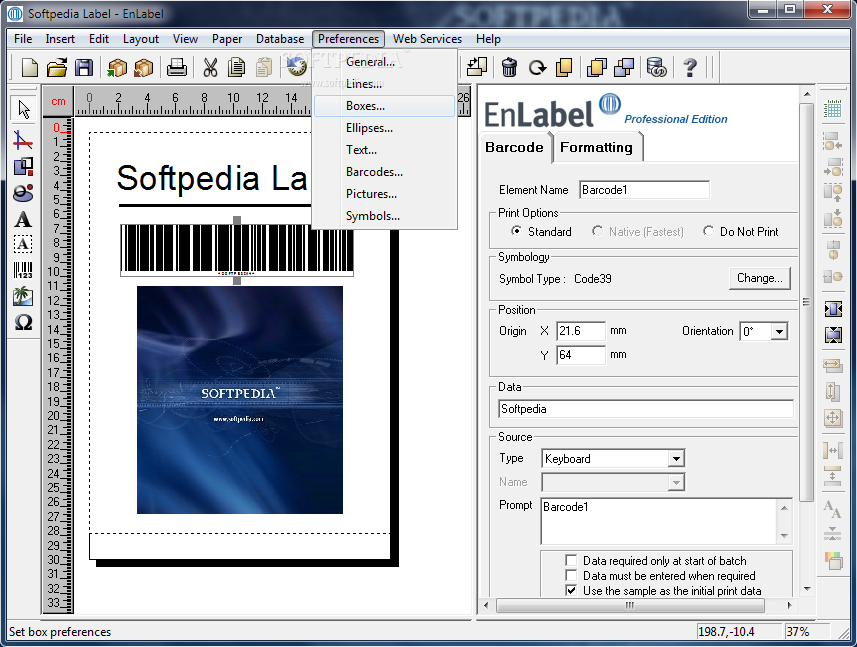Select the framed text block tool
This screenshot has width=857, height=647.
[x=23, y=244]
